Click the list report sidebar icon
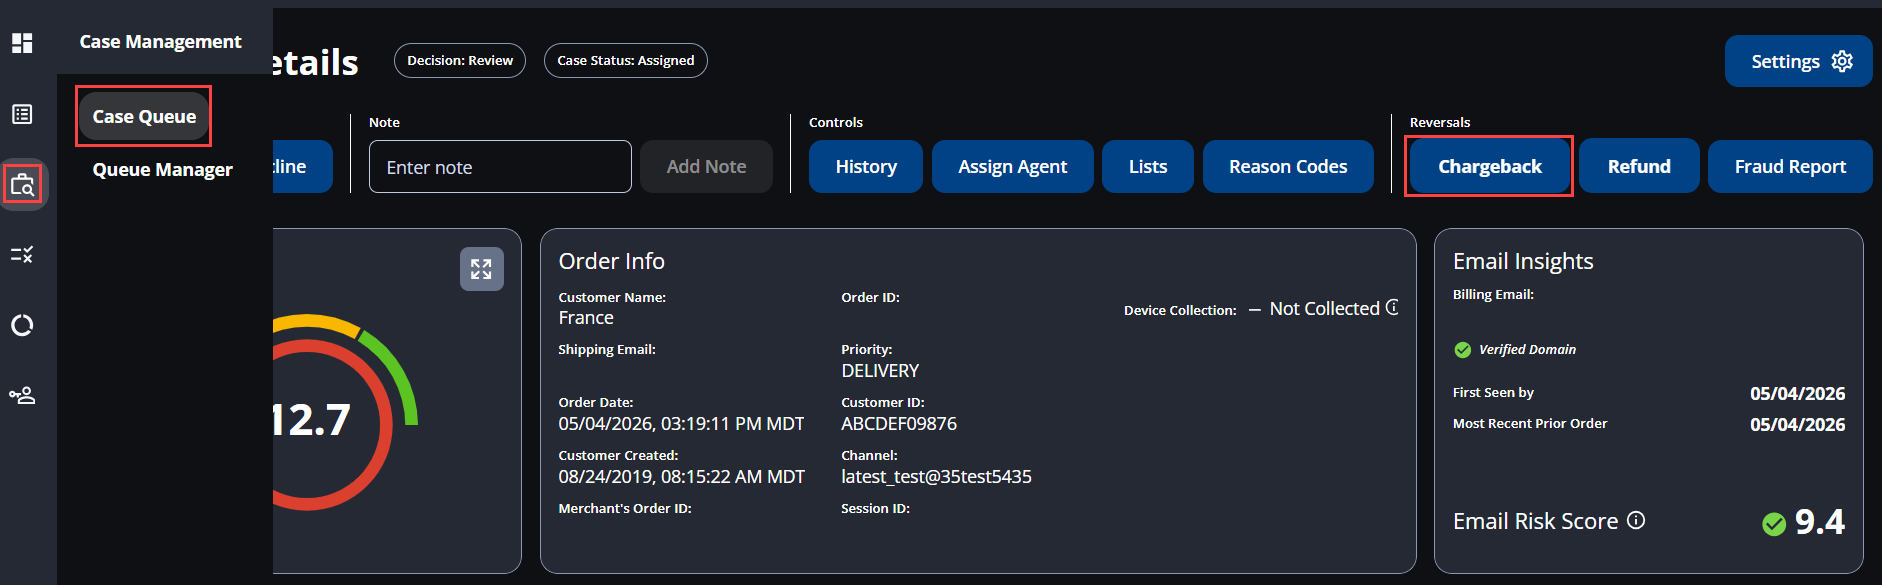The image size is (1882, 585). 22,114
